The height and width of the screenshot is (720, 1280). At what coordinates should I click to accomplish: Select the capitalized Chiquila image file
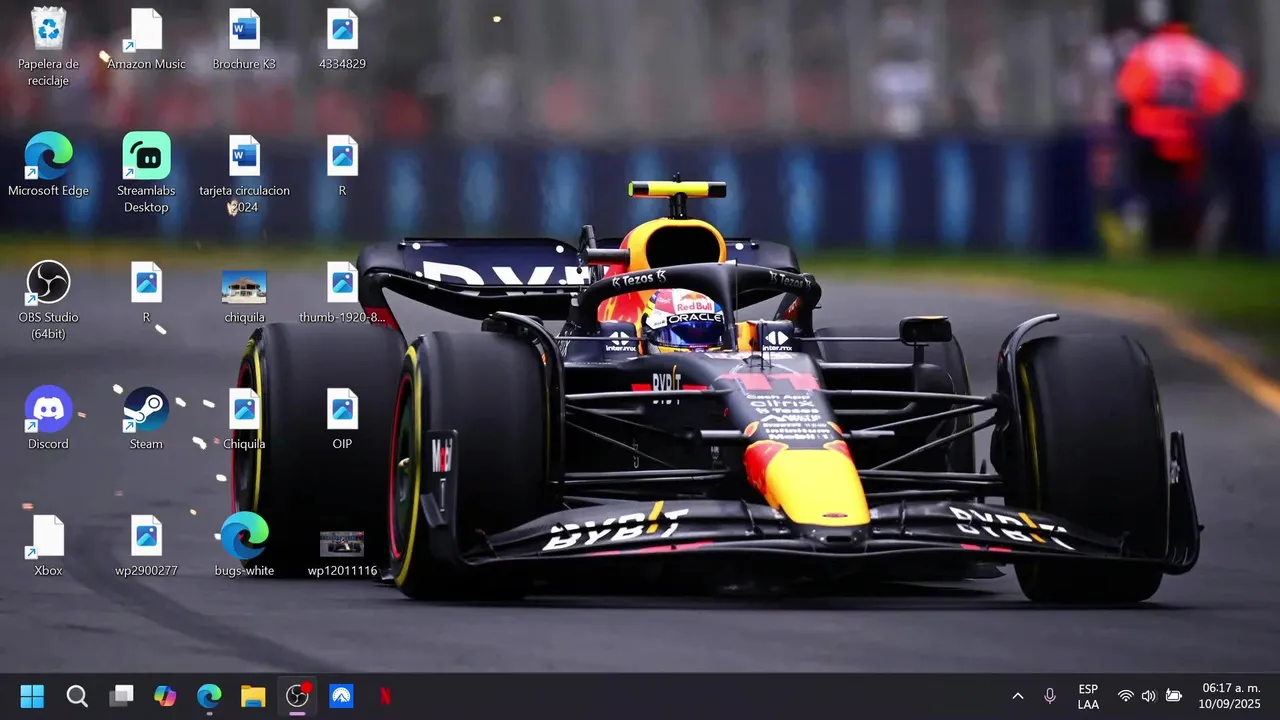(x=244, y=419)
